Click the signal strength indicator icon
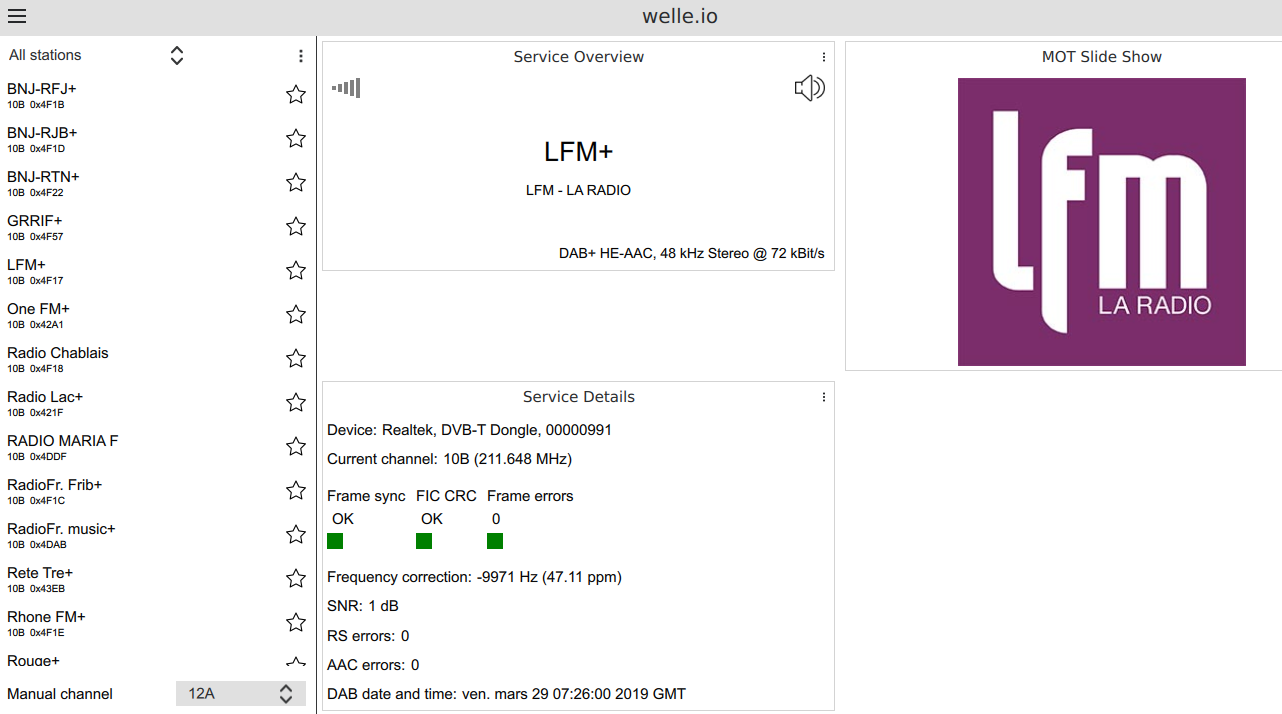The width and height of the screenshot is (1282, 714). coord(346,88)
